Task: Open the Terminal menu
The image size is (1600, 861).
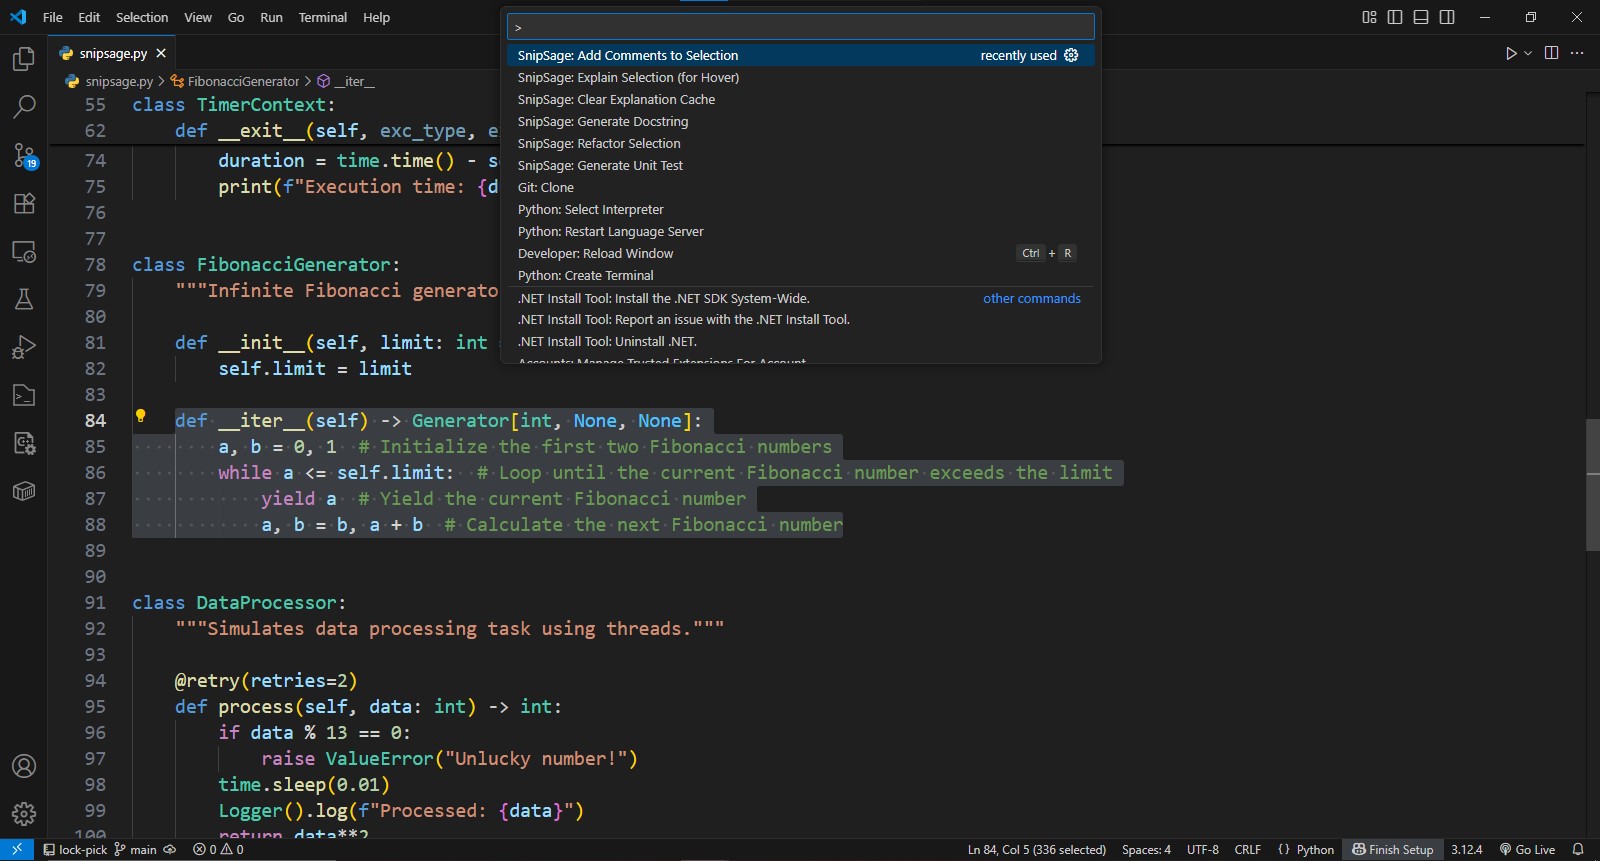Action: (322, 17)
